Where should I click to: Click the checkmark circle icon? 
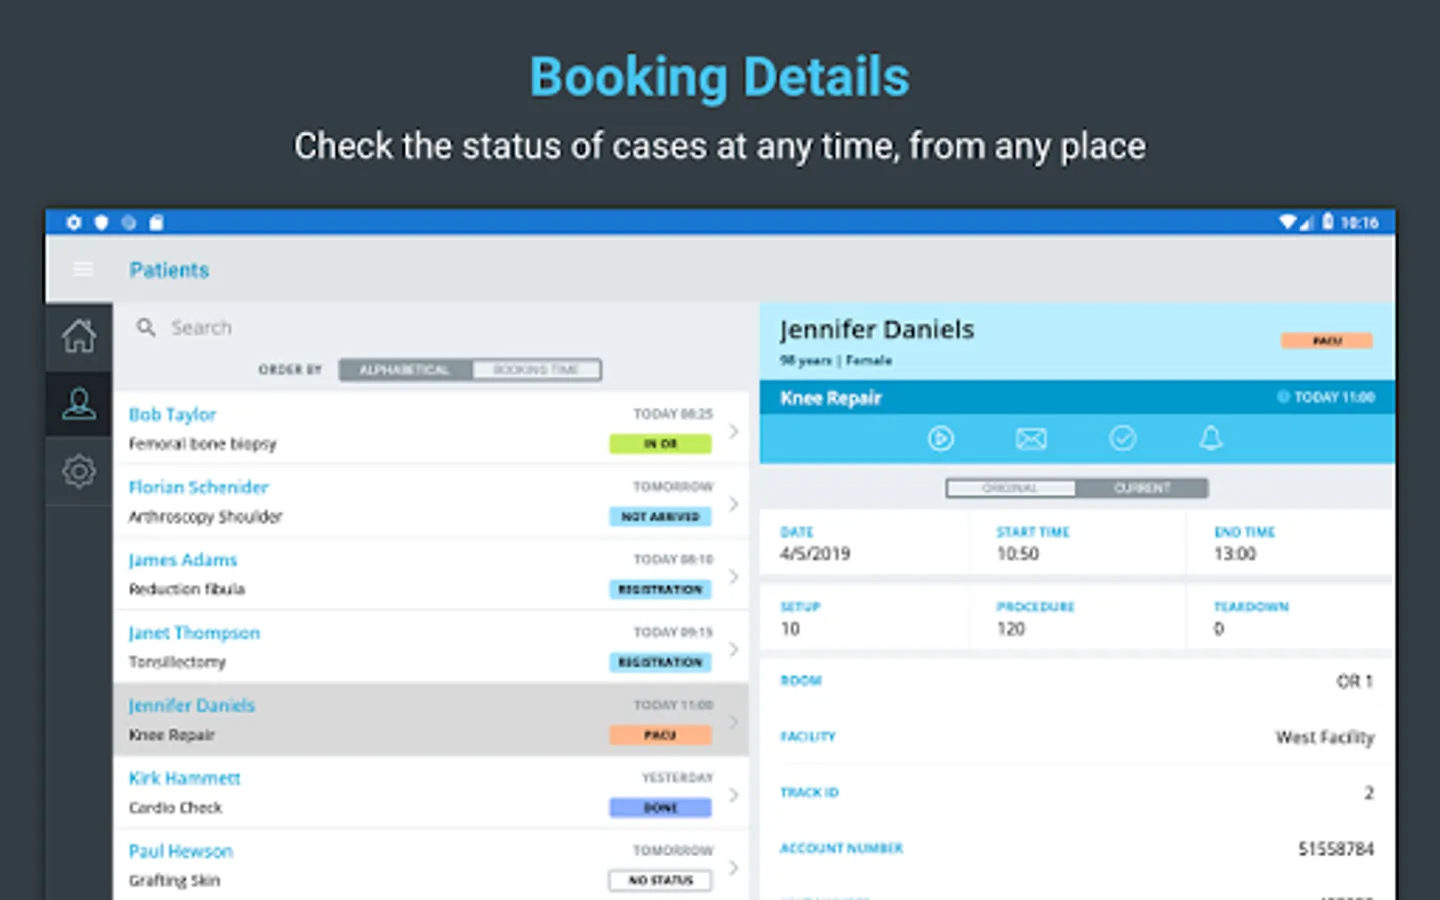click(1122, 438)
